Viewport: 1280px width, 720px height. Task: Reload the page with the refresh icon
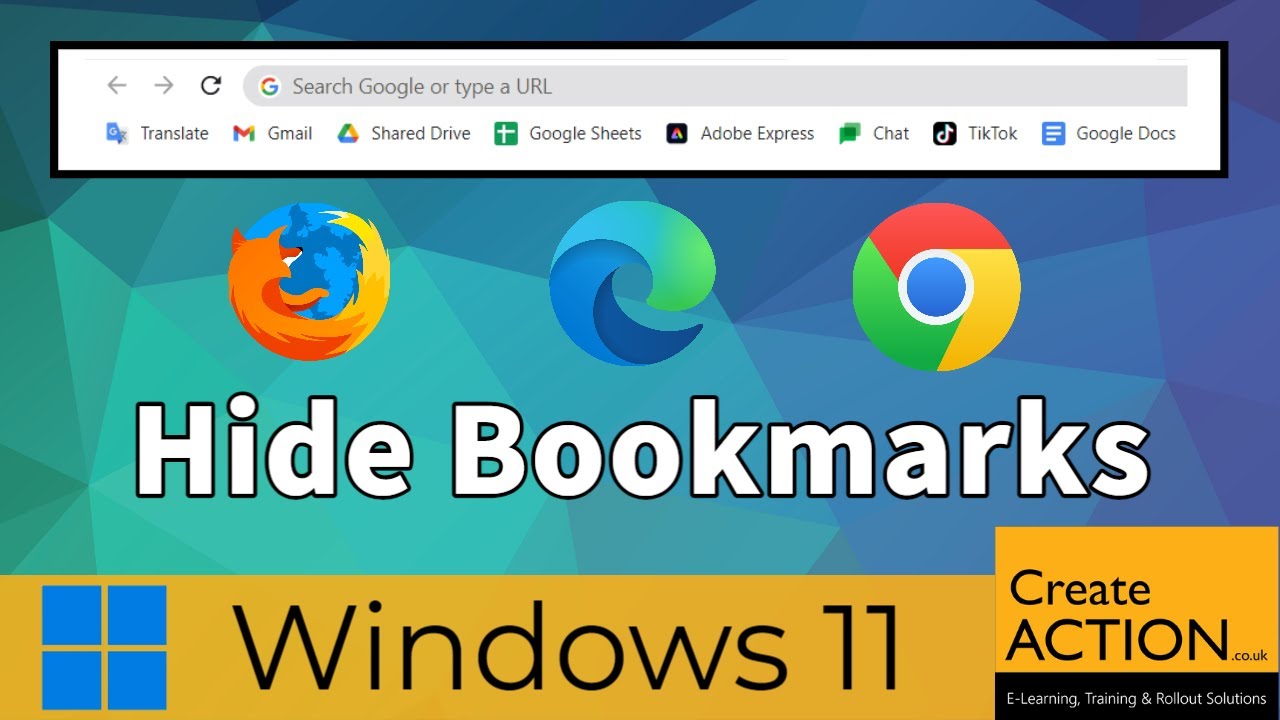[x=210, y=86]
